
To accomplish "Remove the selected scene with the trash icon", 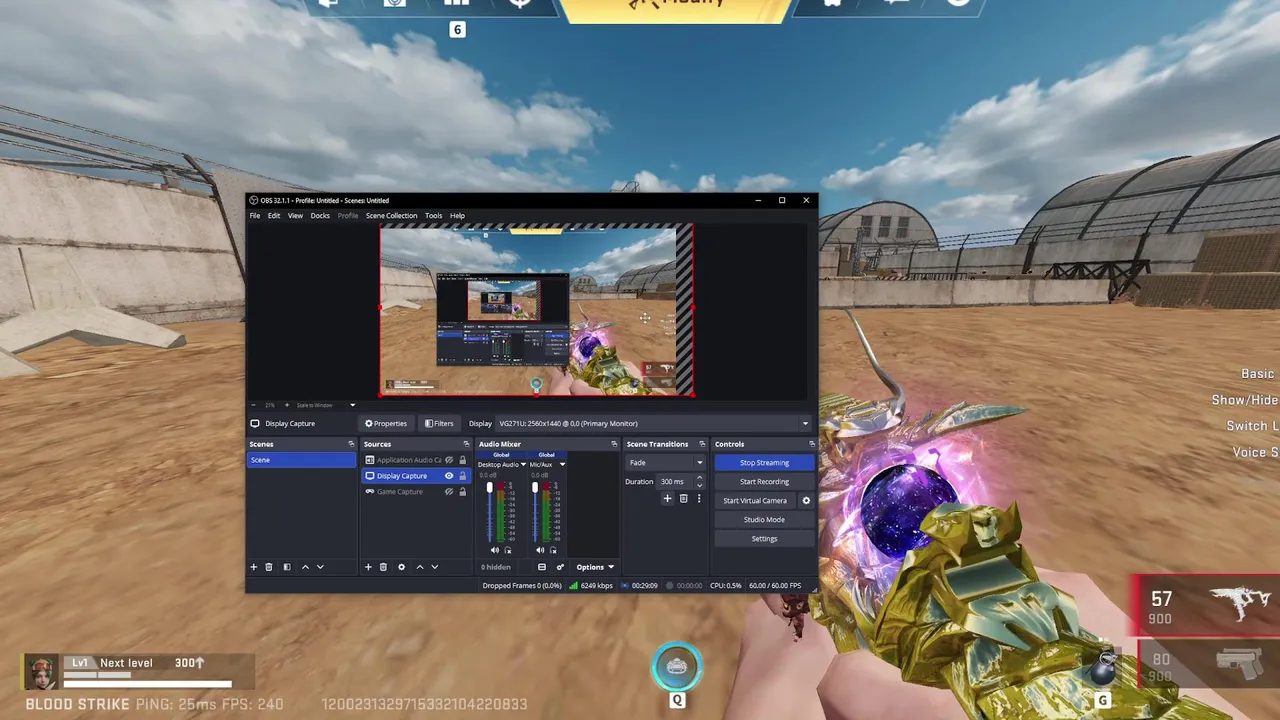I will coord(269,567).
